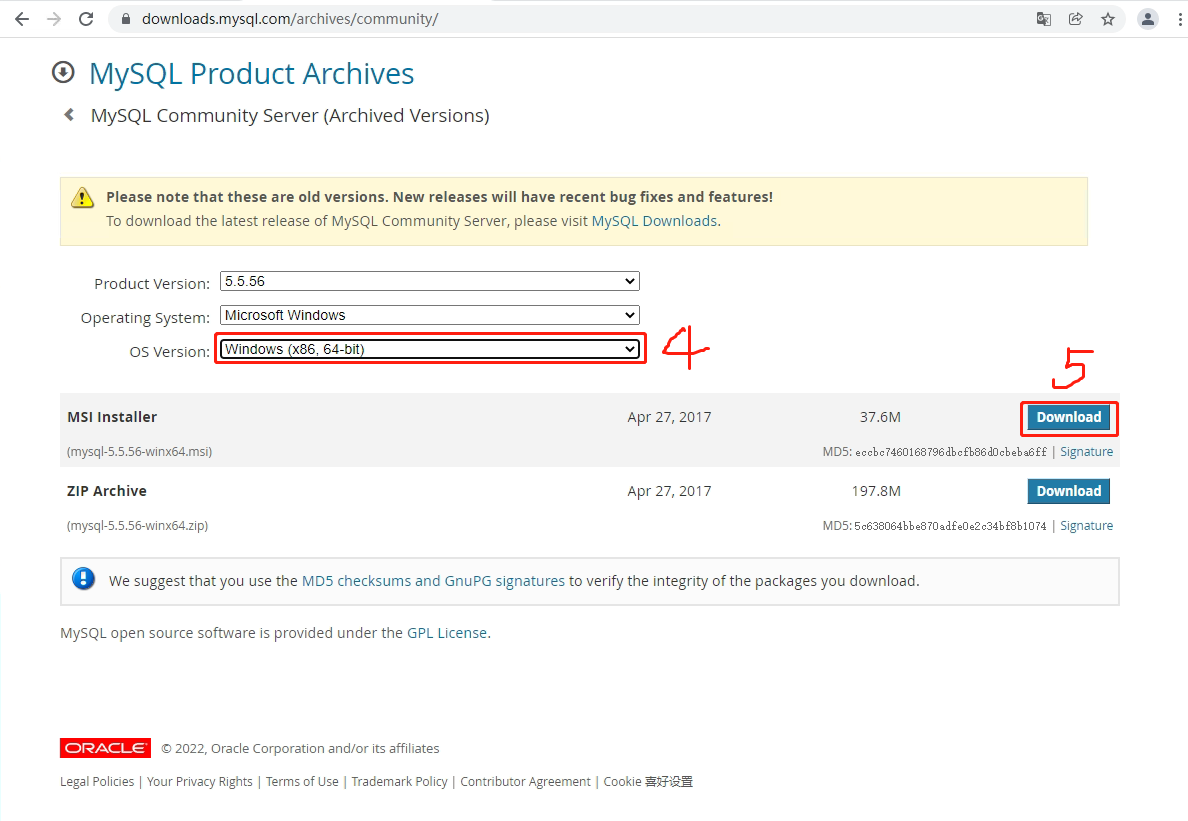Click the share page icon in address bar

click(x=1075, y=19)
